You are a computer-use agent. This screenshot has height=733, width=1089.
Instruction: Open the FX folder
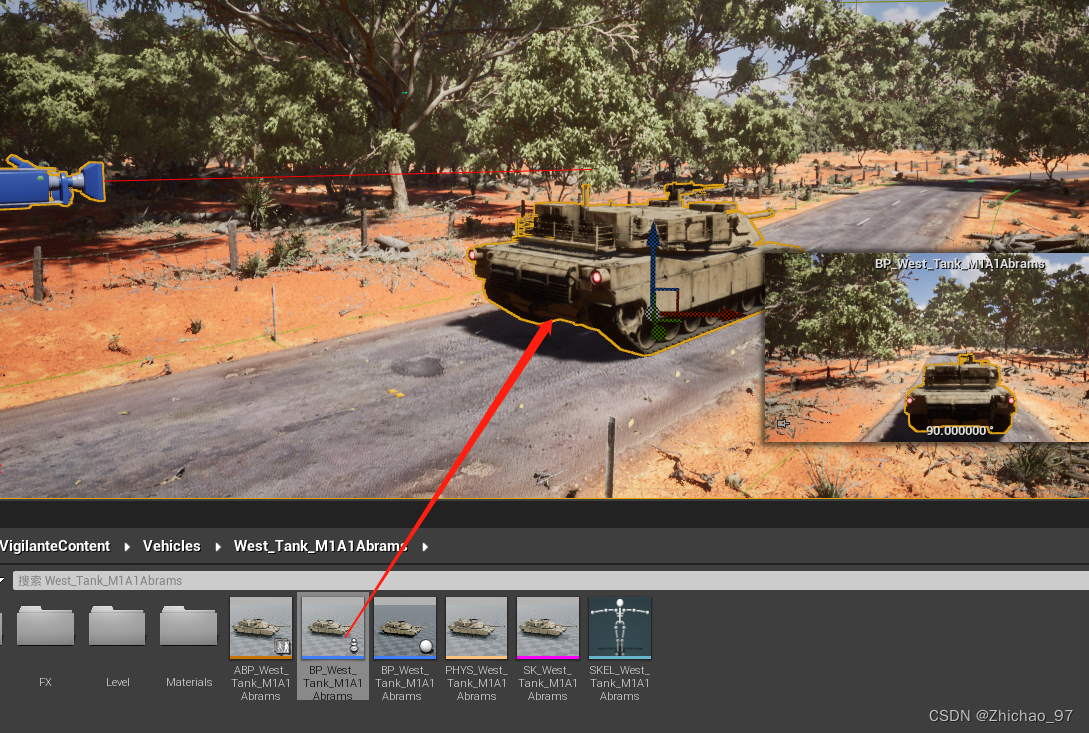45,626
